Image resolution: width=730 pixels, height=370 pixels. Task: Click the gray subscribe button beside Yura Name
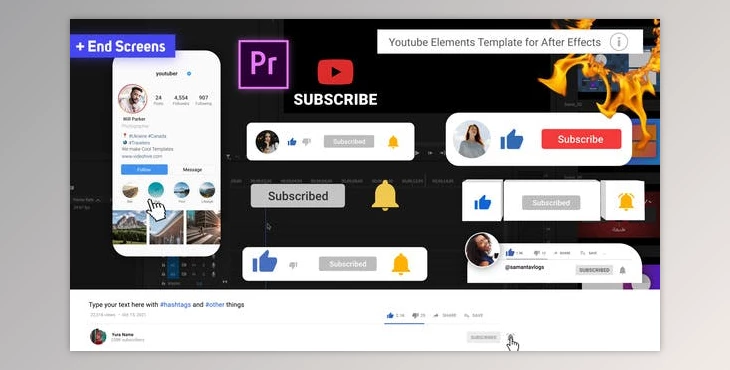point(483,337)
